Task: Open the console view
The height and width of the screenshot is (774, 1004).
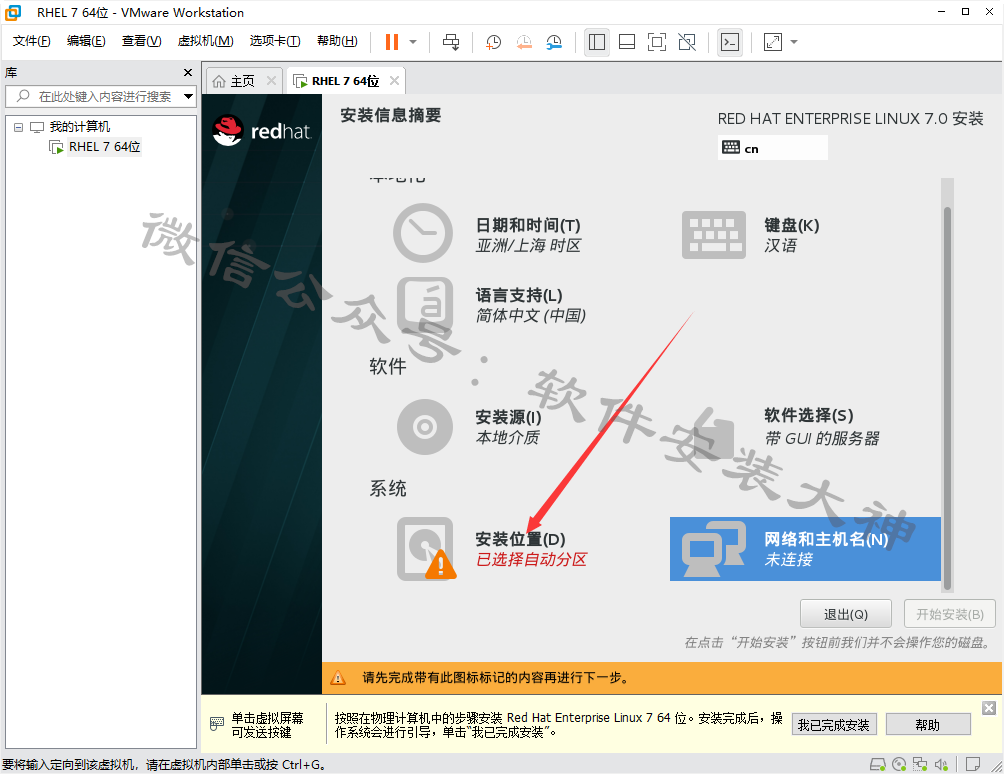Action: tap(730, 42)
